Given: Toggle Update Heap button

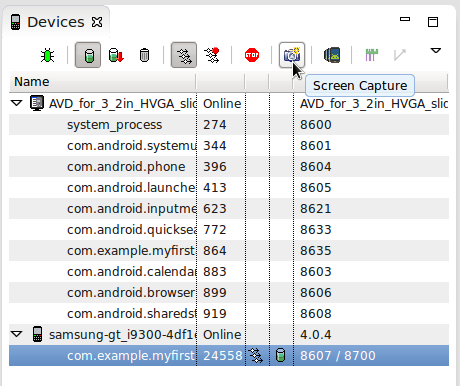Looking at the screenshot, I should (x=88, y=55).
